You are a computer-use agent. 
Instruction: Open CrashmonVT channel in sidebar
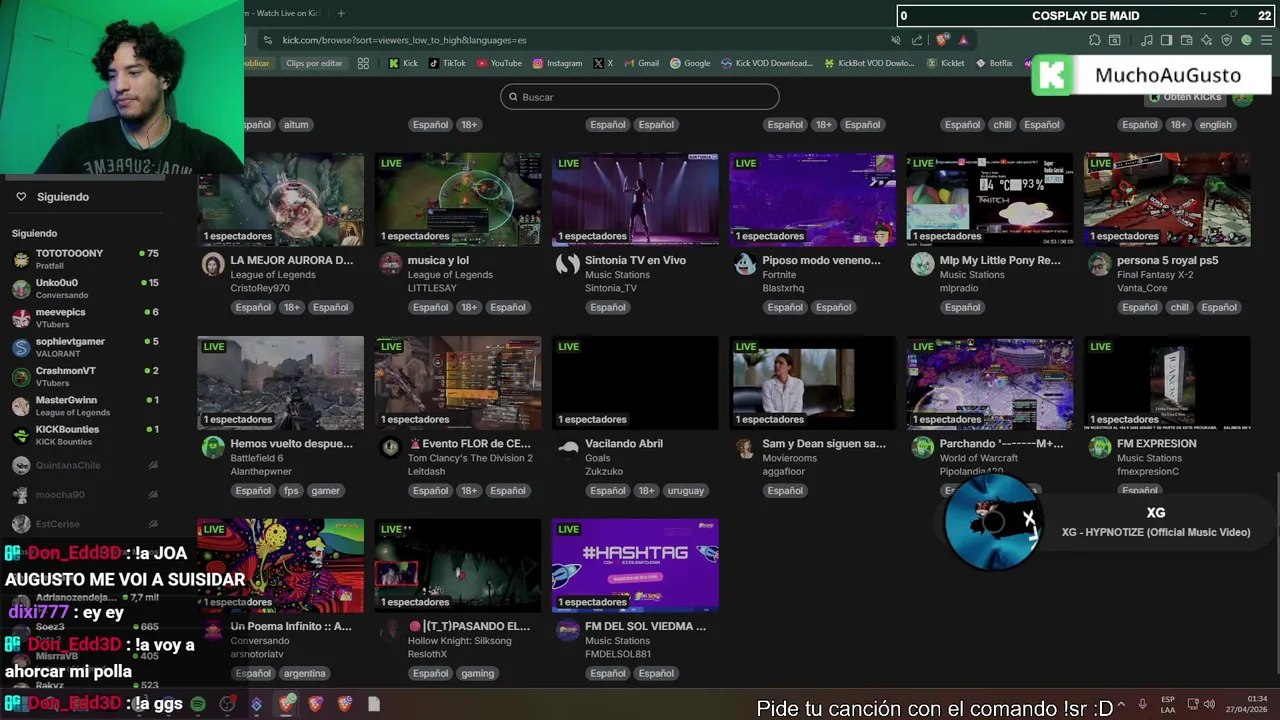pyautogui.click(x=85, y=376)
